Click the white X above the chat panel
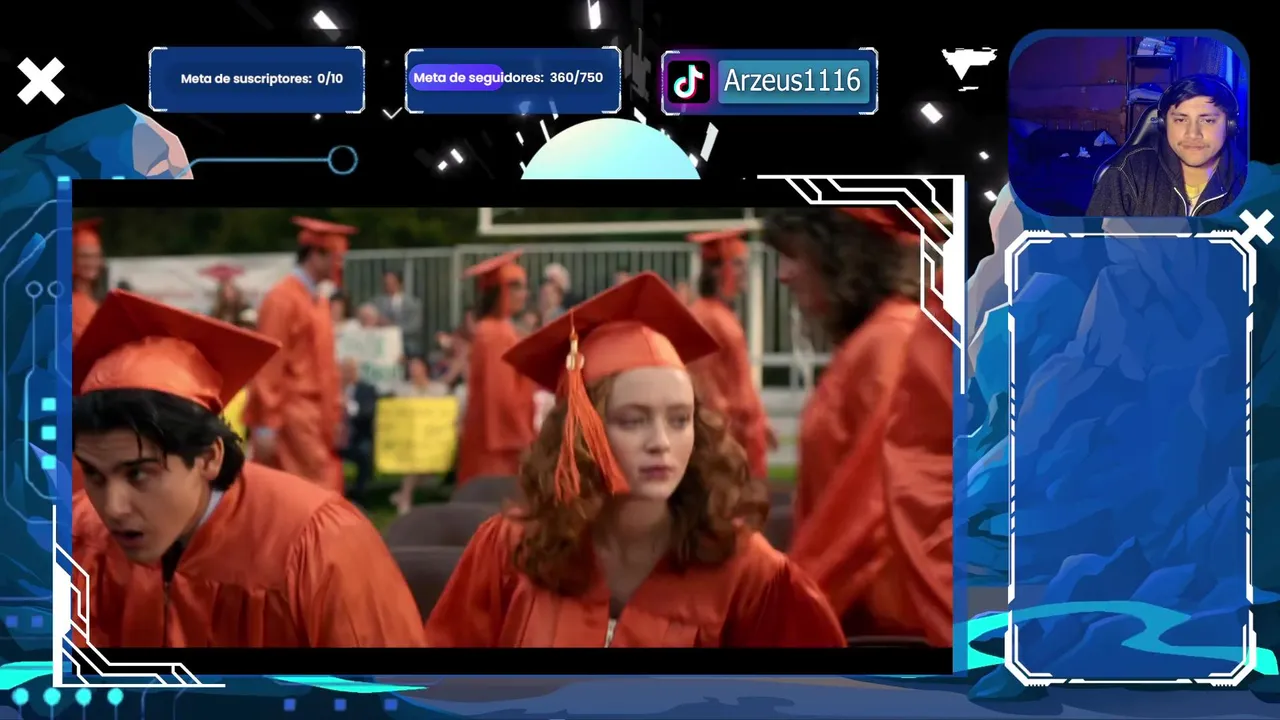Viewport: 1280px width, 720px height. point(1257,227)
